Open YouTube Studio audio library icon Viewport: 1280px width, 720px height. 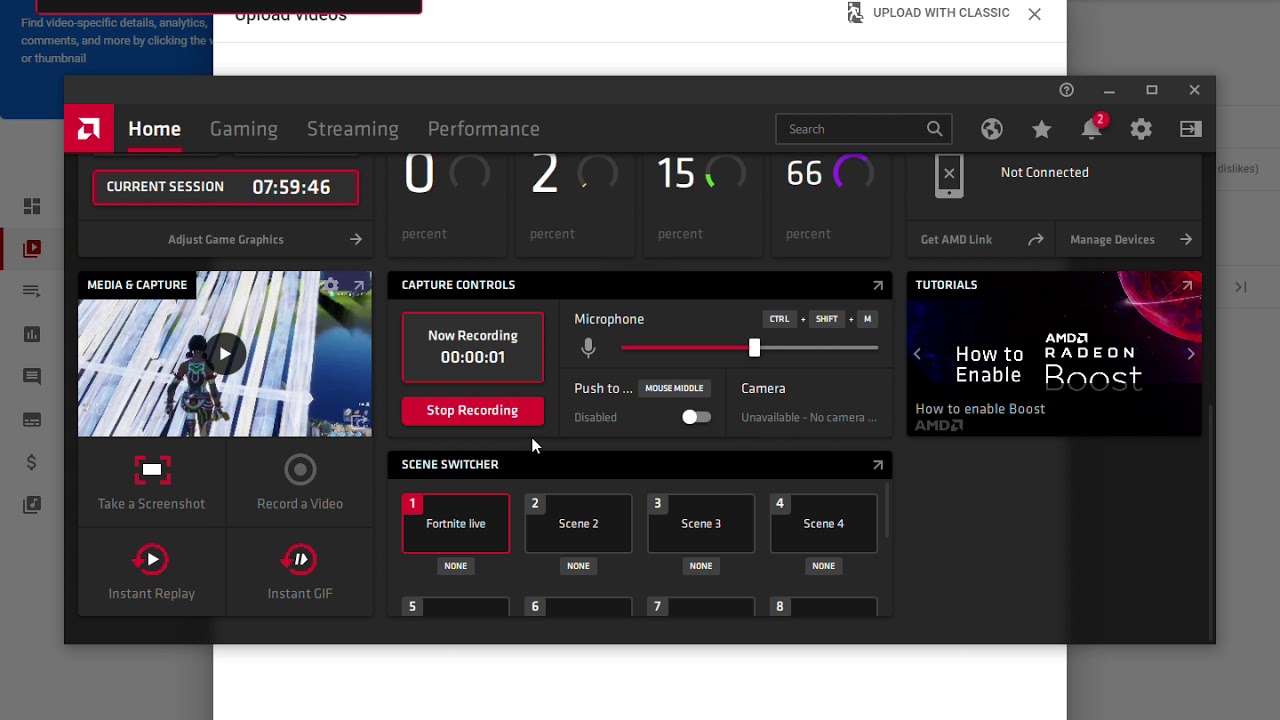[x=32, y=505]
